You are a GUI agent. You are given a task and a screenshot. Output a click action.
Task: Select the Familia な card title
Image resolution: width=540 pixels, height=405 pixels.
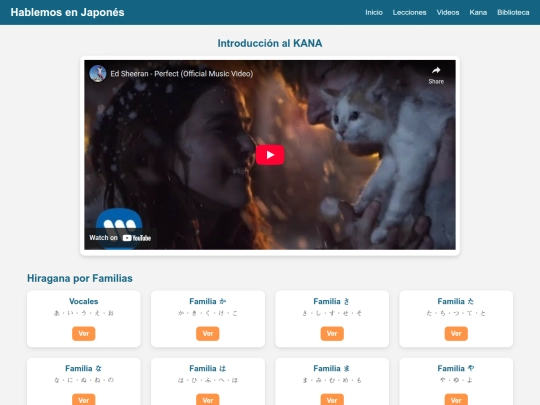[x=84, y=368]
